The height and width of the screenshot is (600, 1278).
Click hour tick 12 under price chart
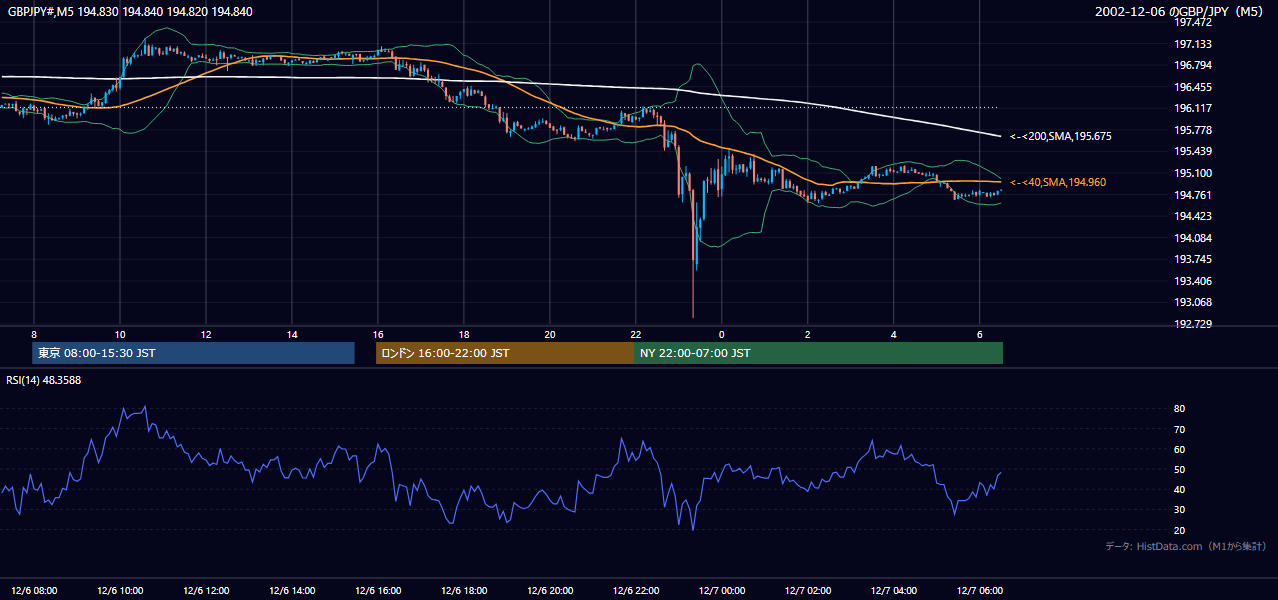click(x=206, y=334)
